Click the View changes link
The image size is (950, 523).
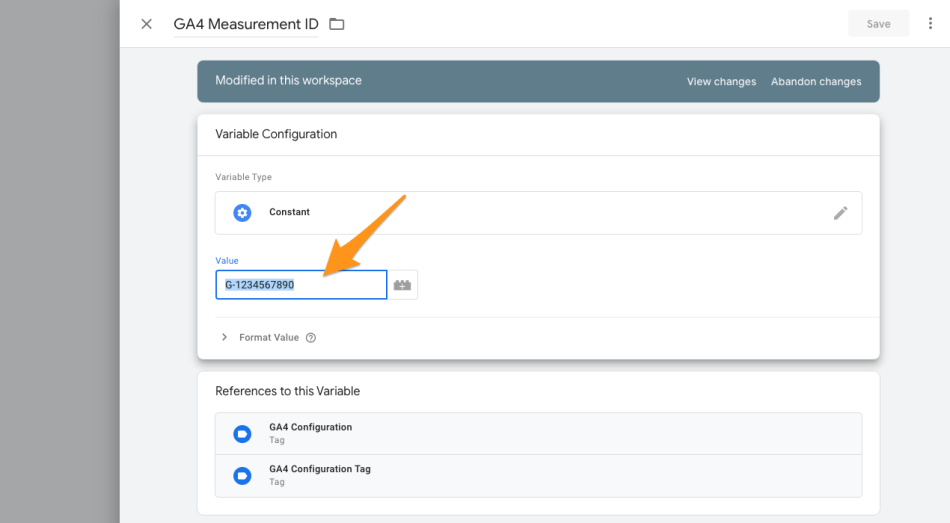click(721, 82)
